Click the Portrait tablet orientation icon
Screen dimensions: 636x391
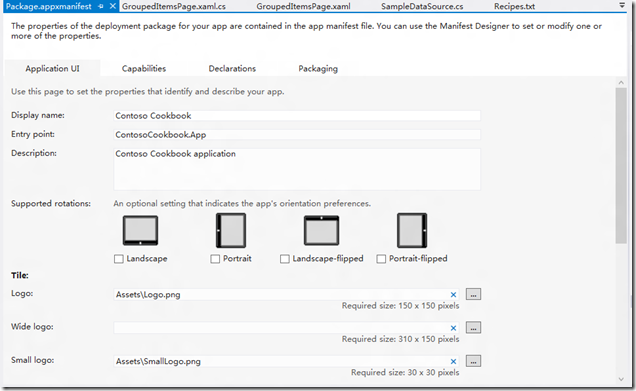[231, 230]
